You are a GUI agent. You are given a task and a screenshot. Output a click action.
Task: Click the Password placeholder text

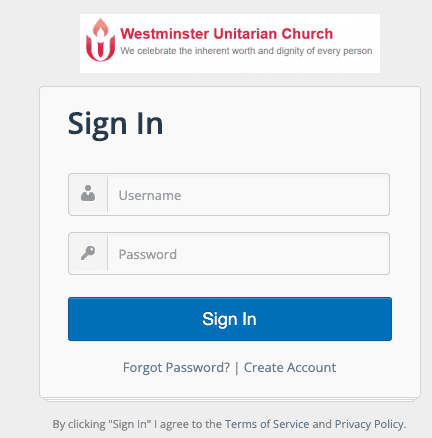(148, 255)
